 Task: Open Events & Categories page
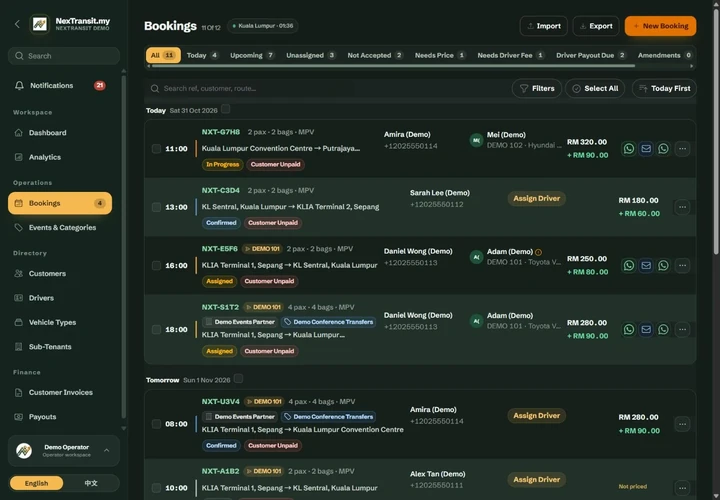pyautogui.click(x=60, y=227)
